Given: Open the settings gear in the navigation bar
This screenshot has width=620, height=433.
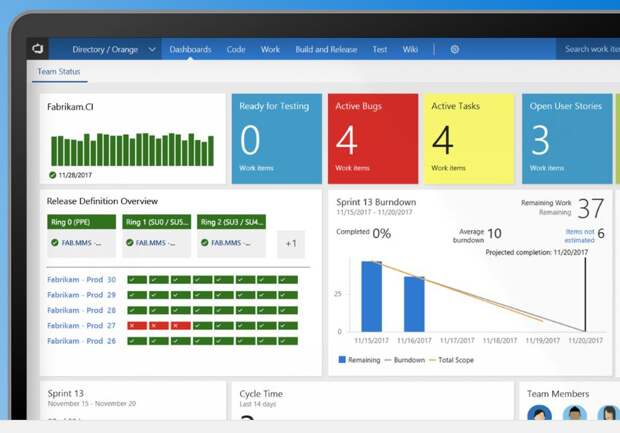Looking at the screenshot, I should pos(455,49).
